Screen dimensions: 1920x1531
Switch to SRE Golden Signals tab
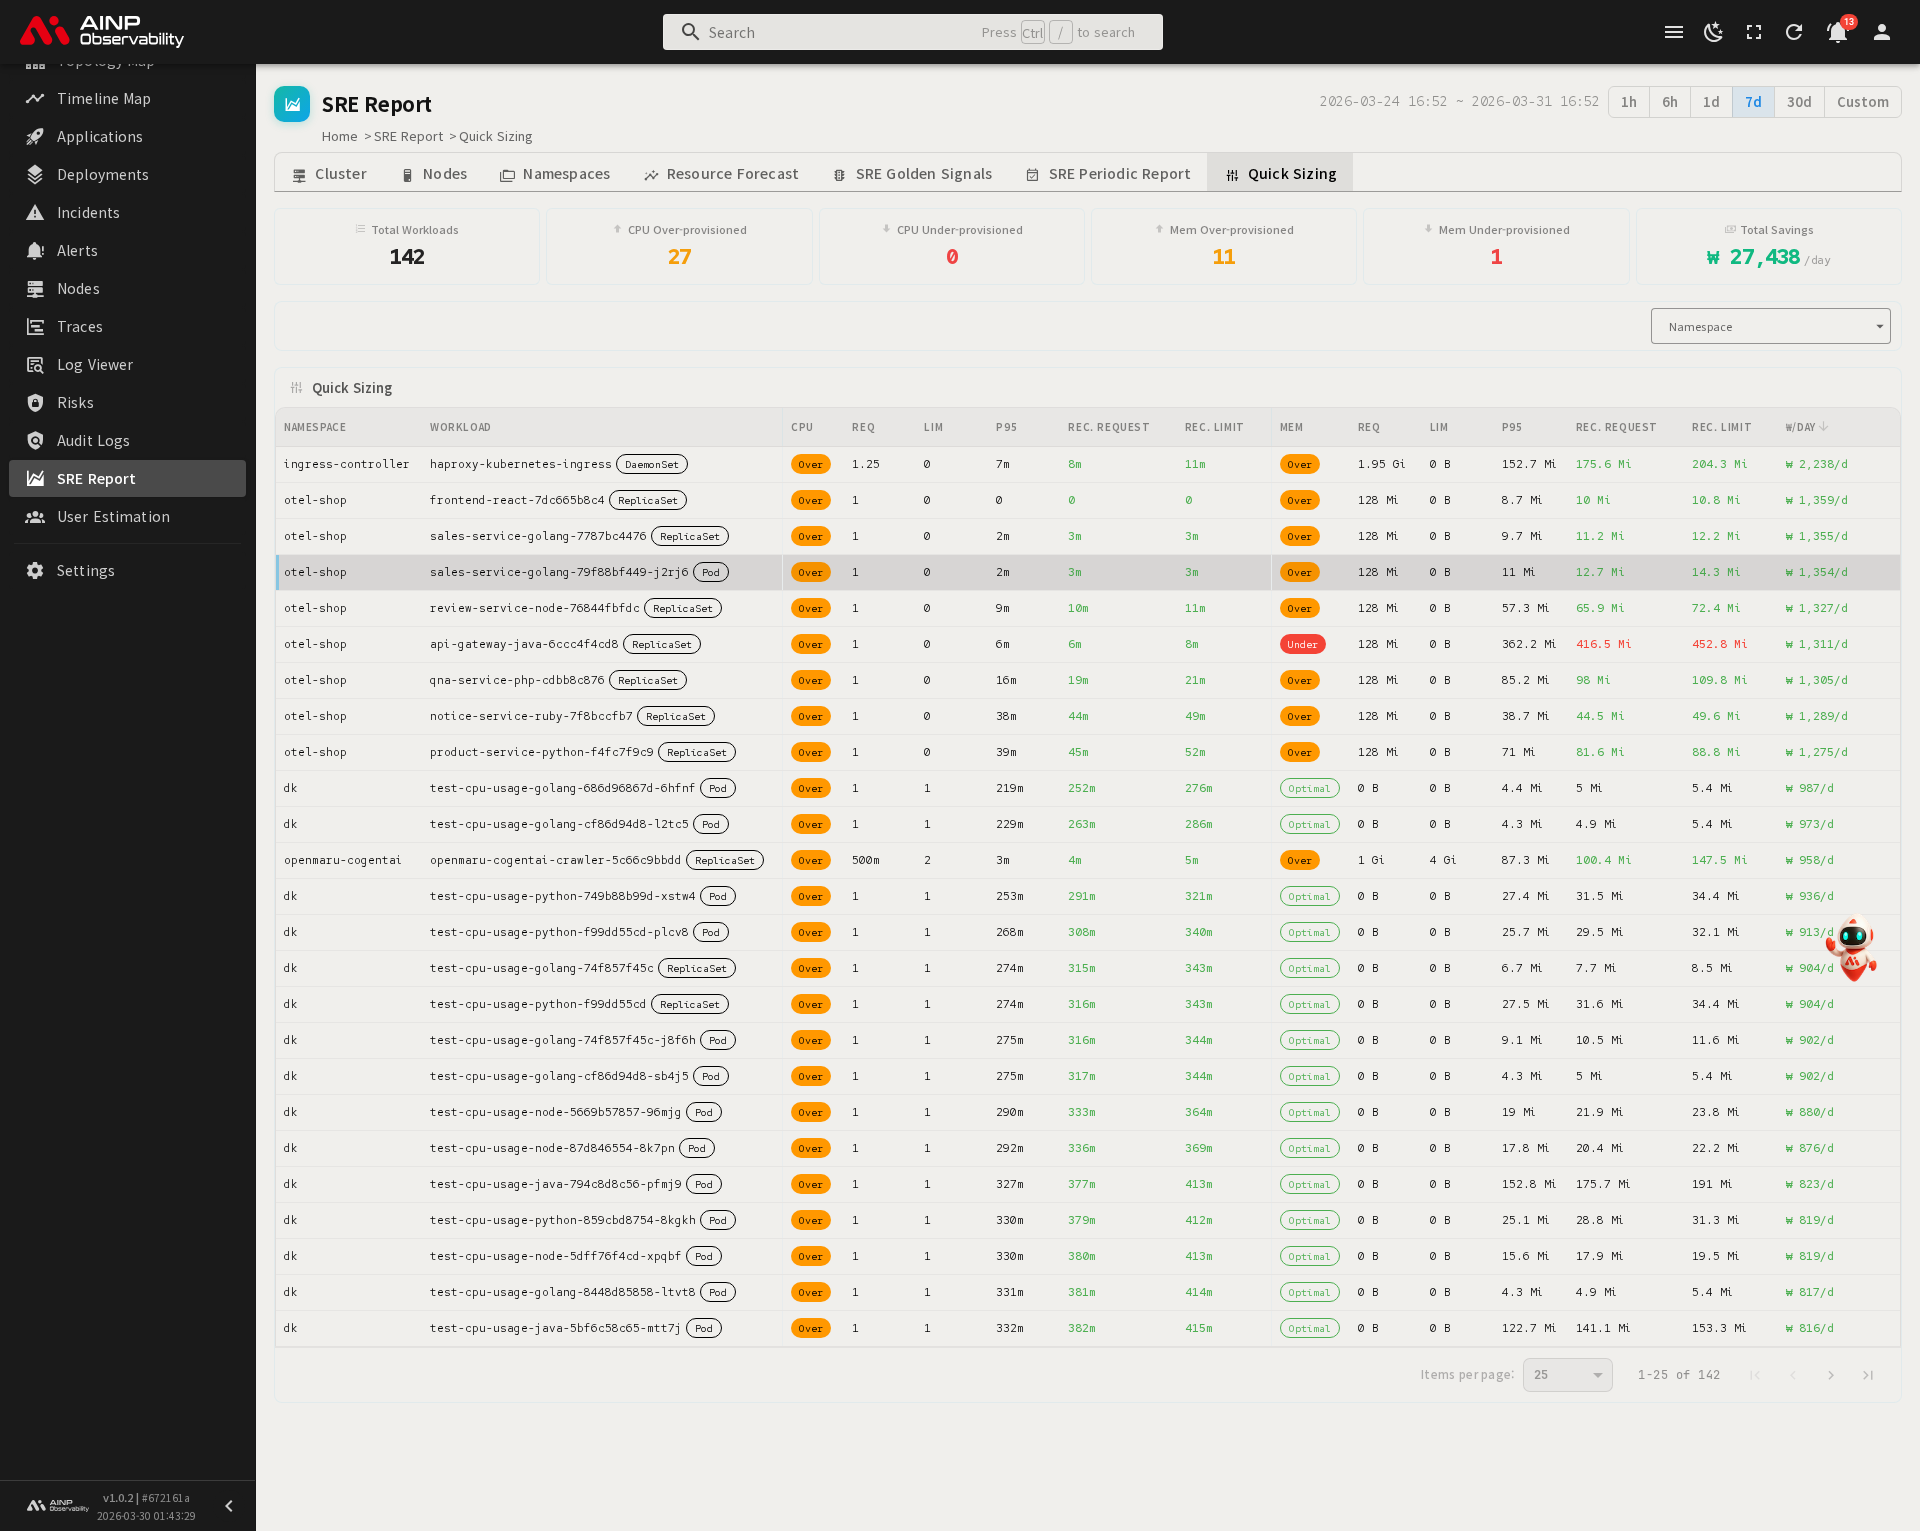point(912,174)
